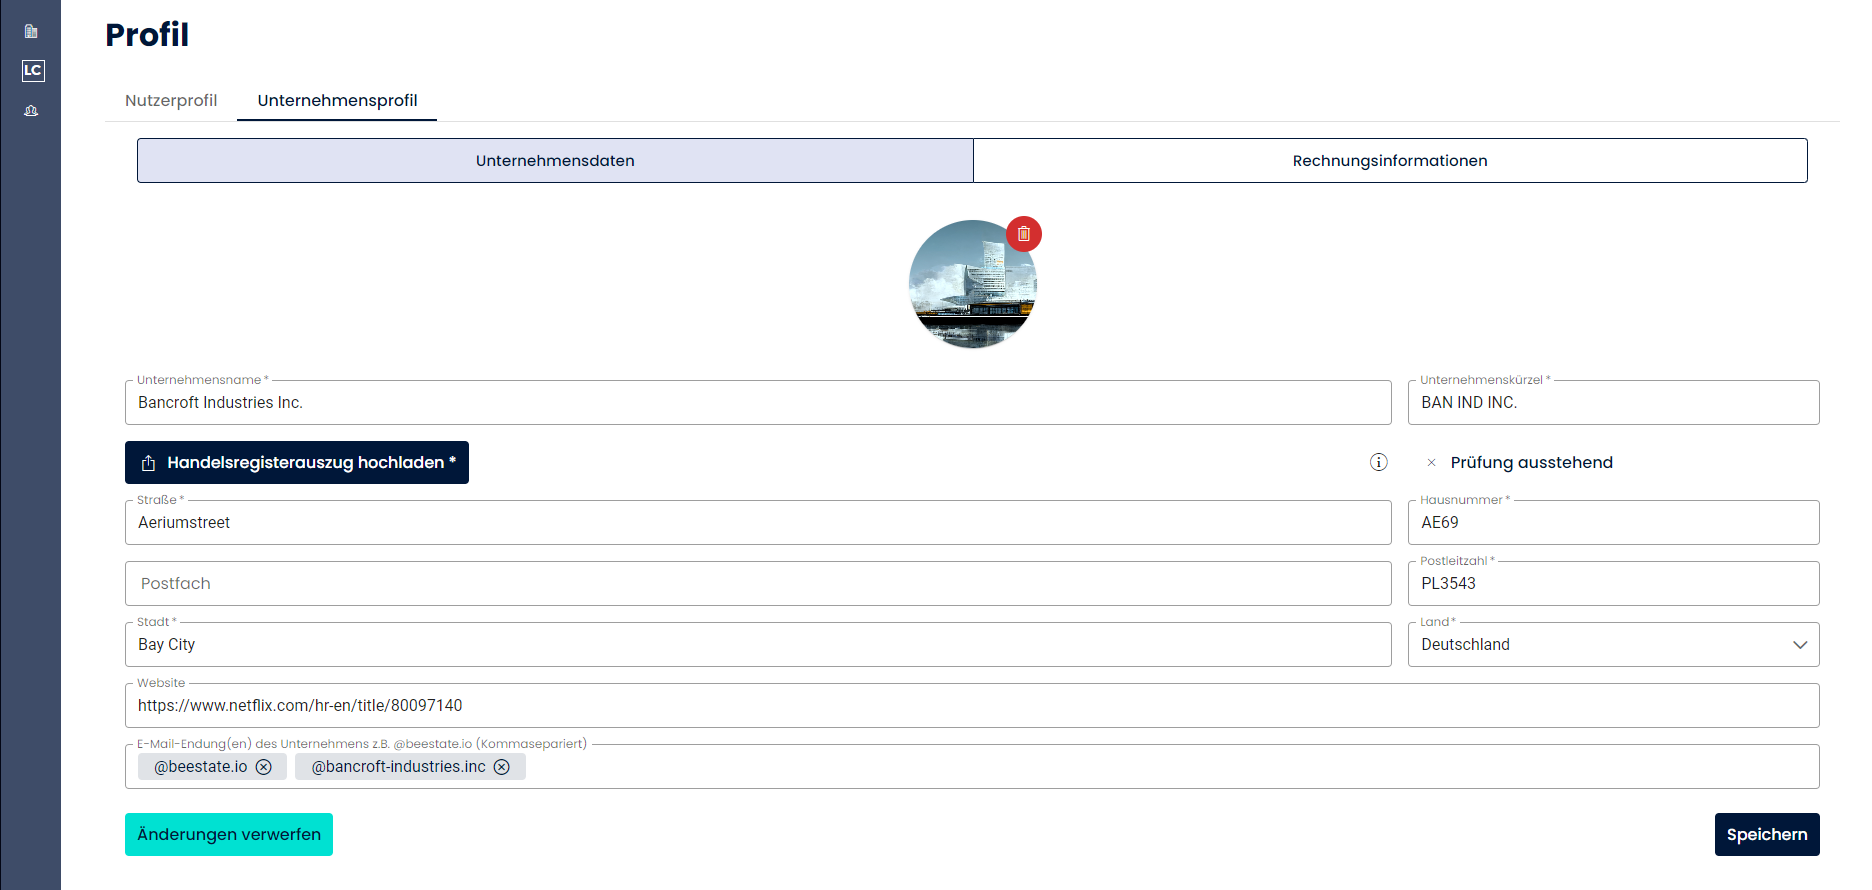
Task: Click Handelsregisterauszug hochladen upload button
Action: [x=297, y=463]
